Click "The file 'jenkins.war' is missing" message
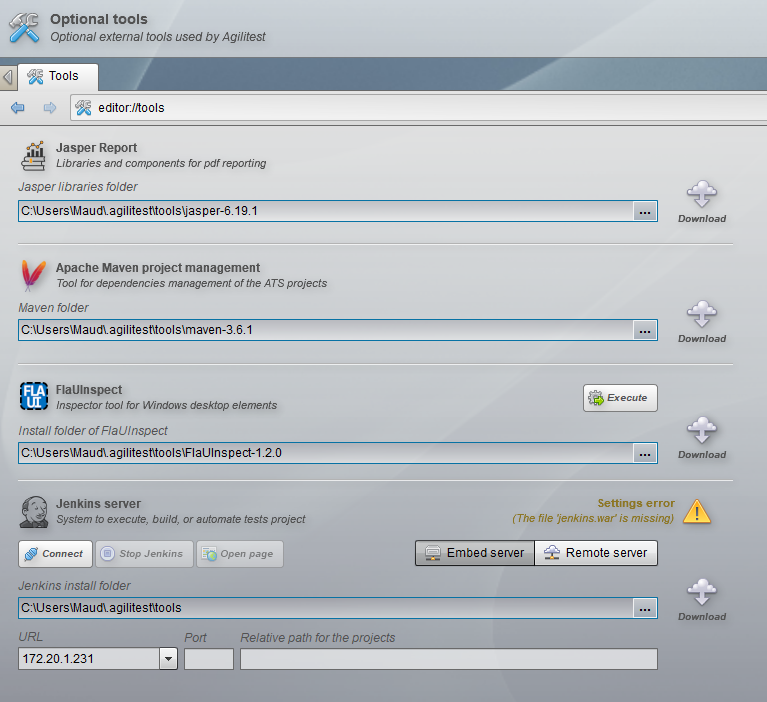The width and height of the screenshot is (767, 702). coord(593,518)
